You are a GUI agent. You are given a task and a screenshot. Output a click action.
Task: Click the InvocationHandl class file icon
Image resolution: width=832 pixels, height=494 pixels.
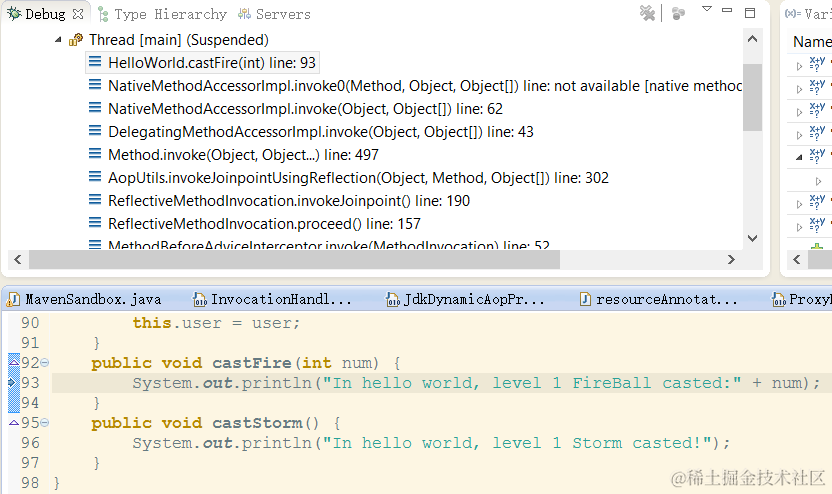[200, 300]
